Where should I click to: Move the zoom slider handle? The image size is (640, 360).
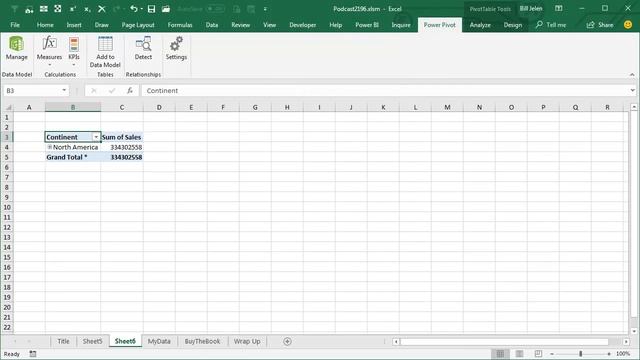[580, 354]
